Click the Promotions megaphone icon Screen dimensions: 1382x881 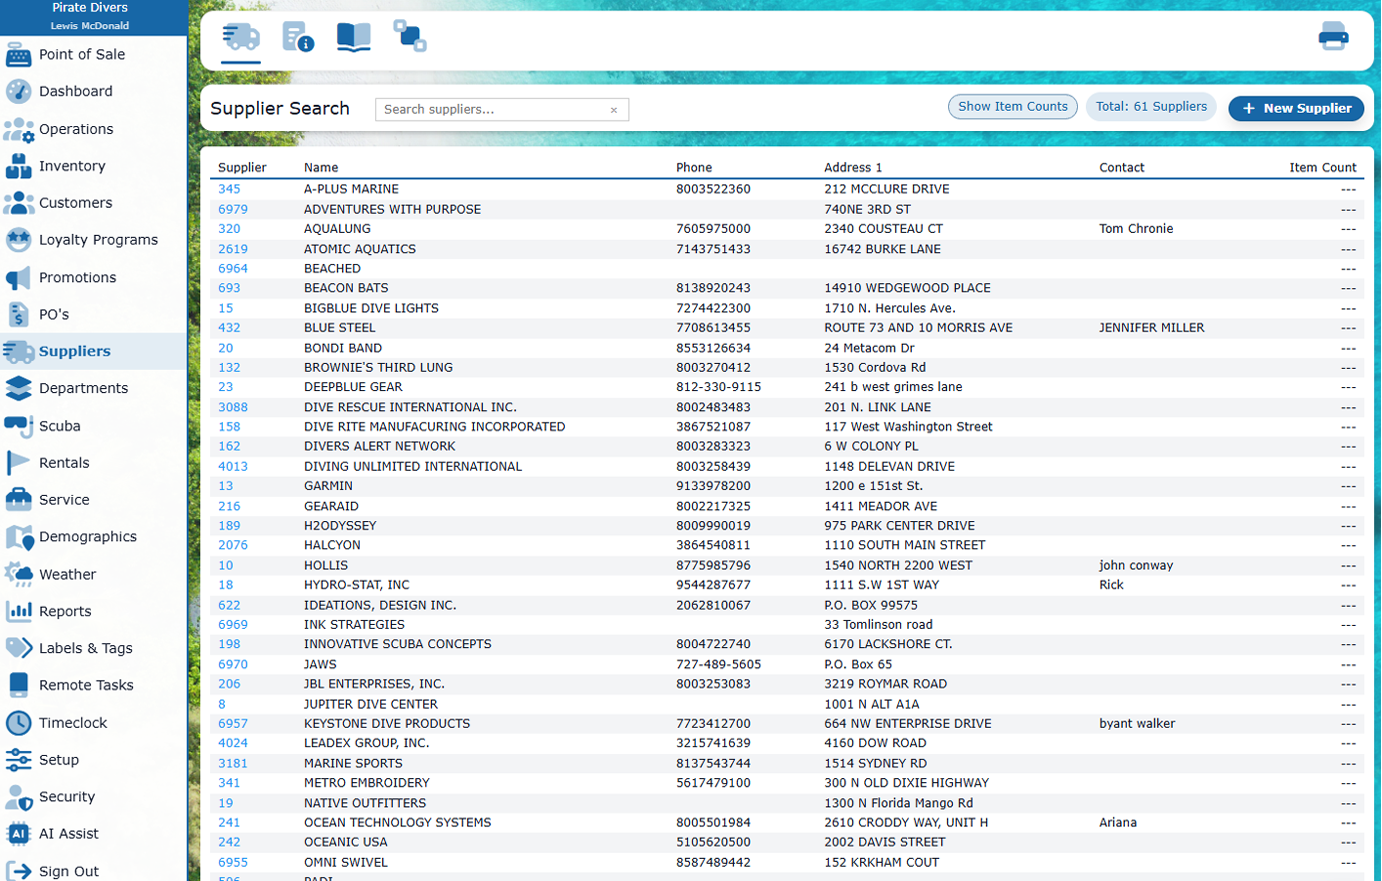18,277
